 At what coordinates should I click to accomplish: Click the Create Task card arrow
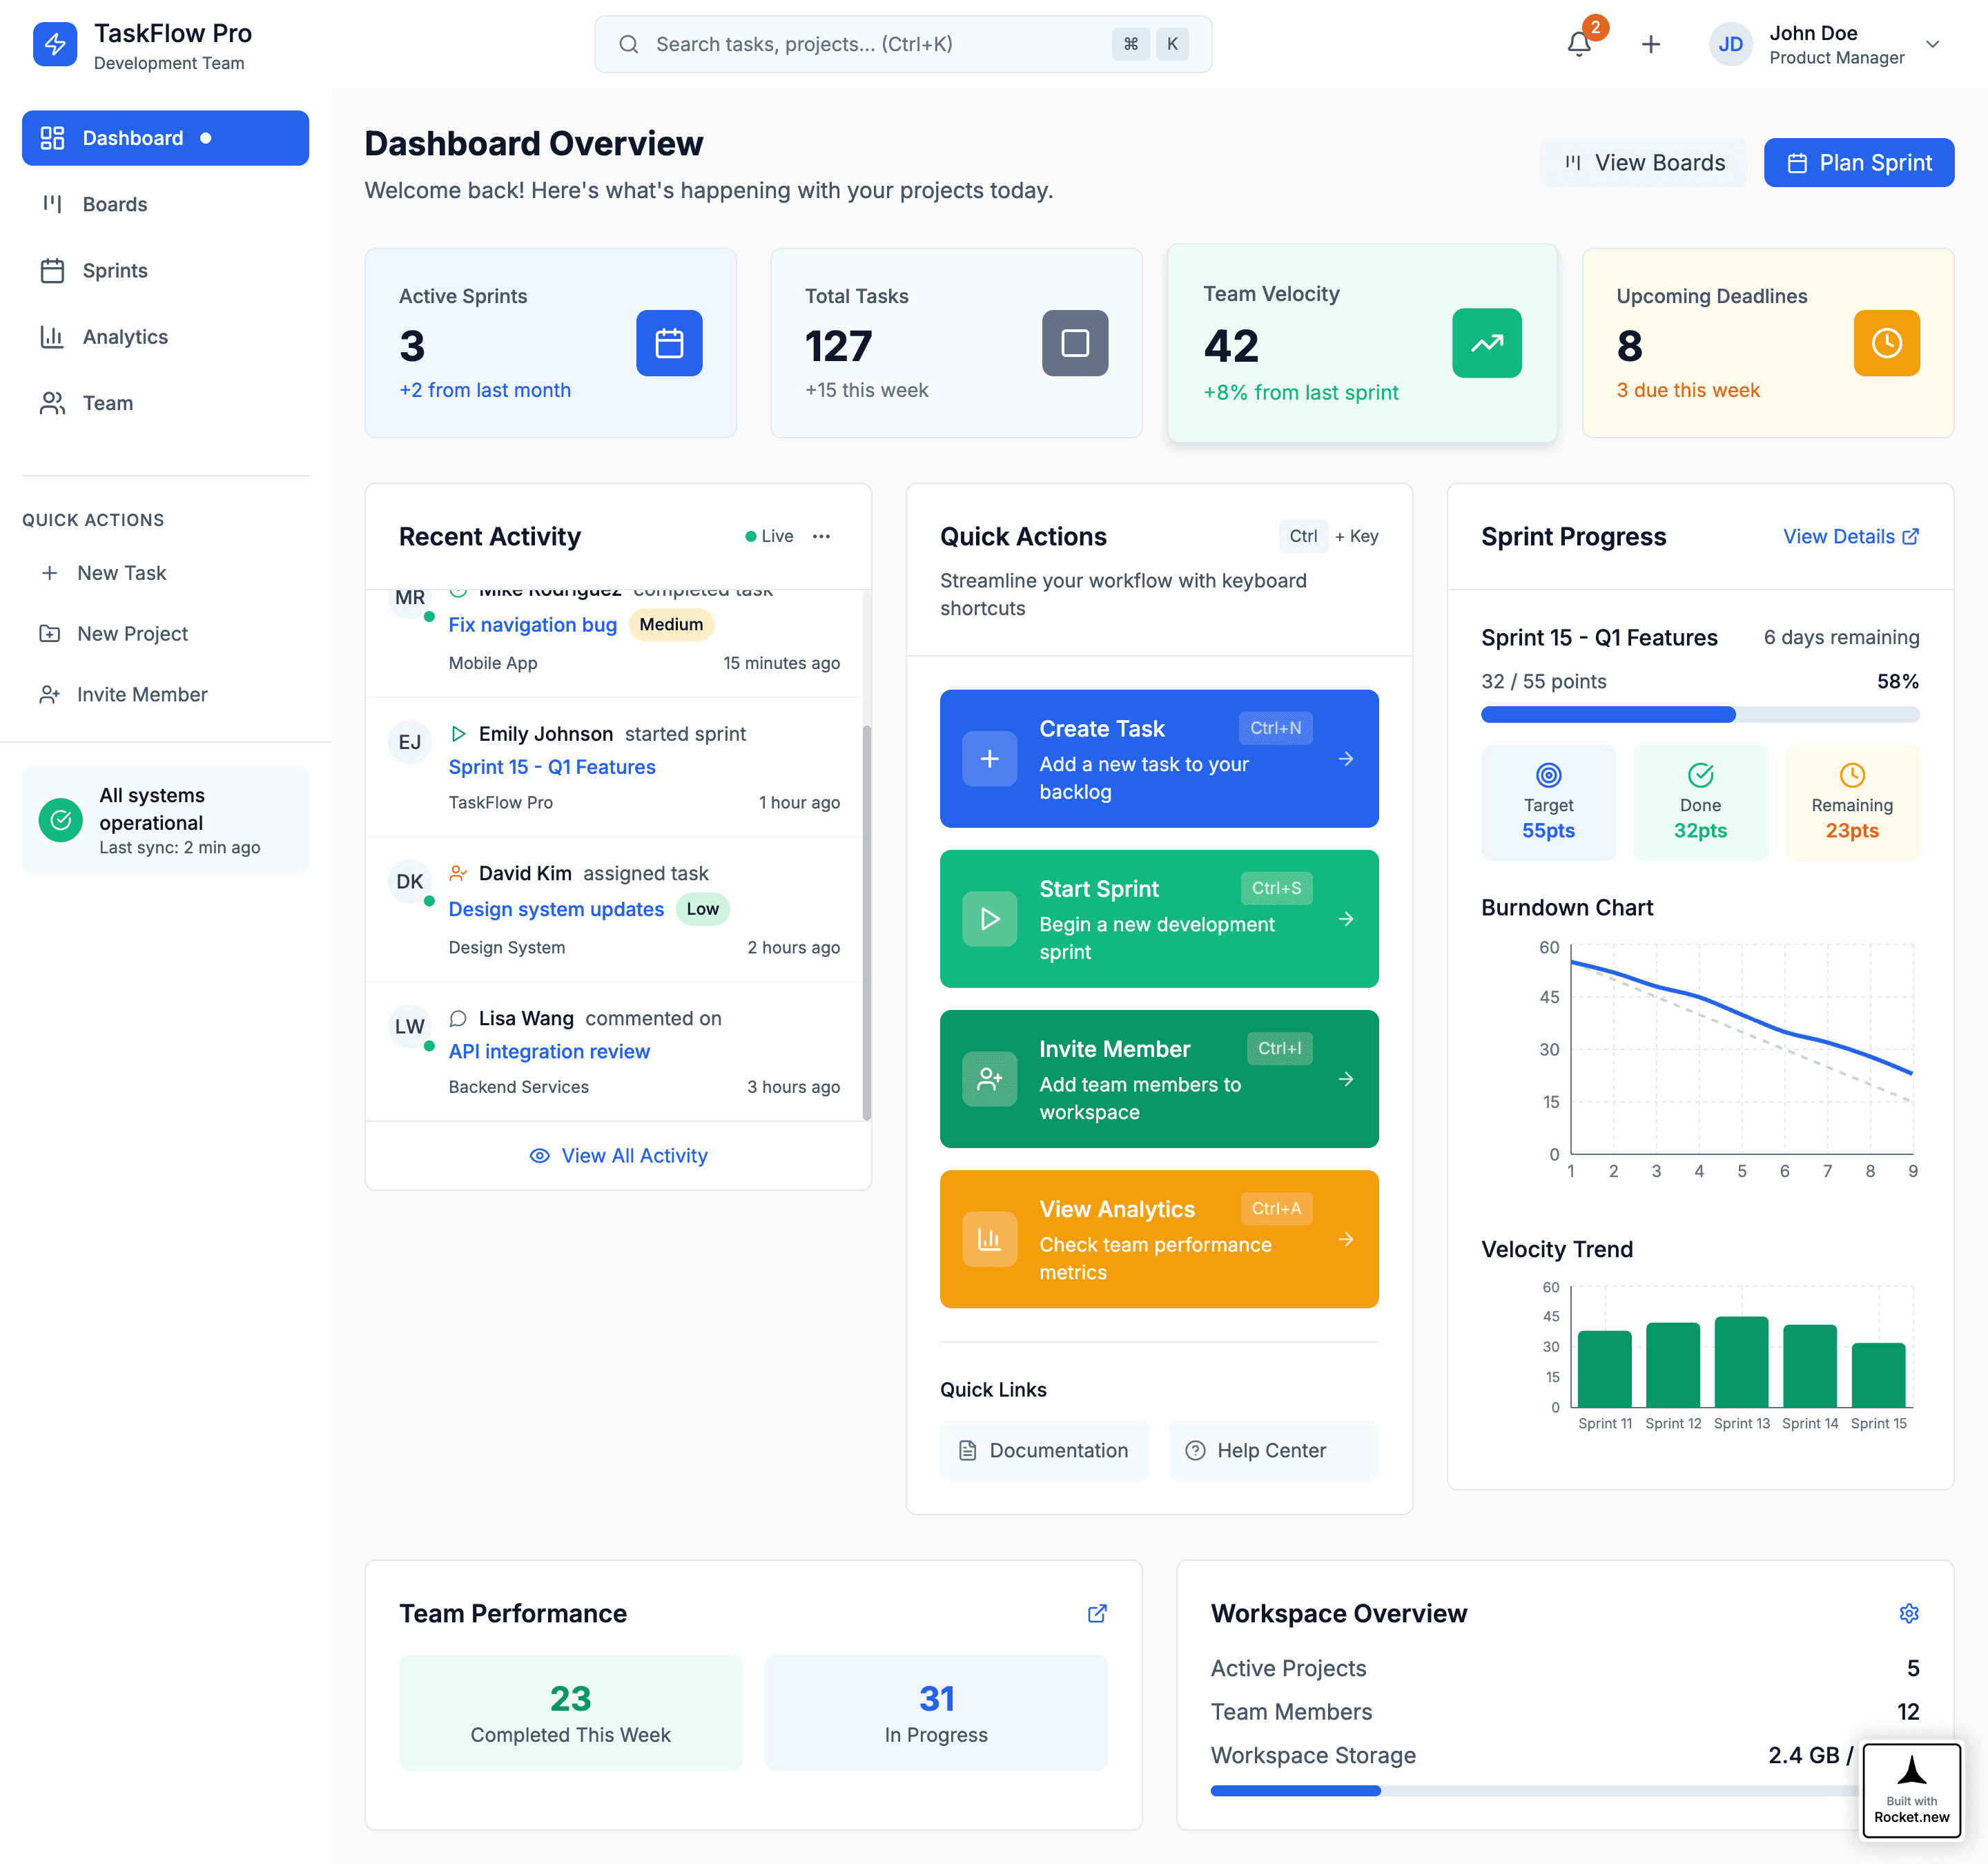coord(1346,759)
